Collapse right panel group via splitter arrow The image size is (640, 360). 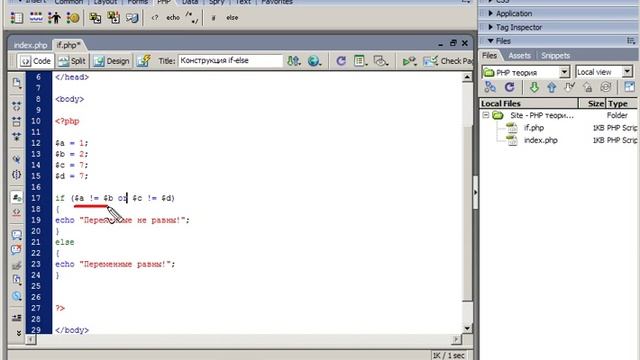tap(476, 192)
